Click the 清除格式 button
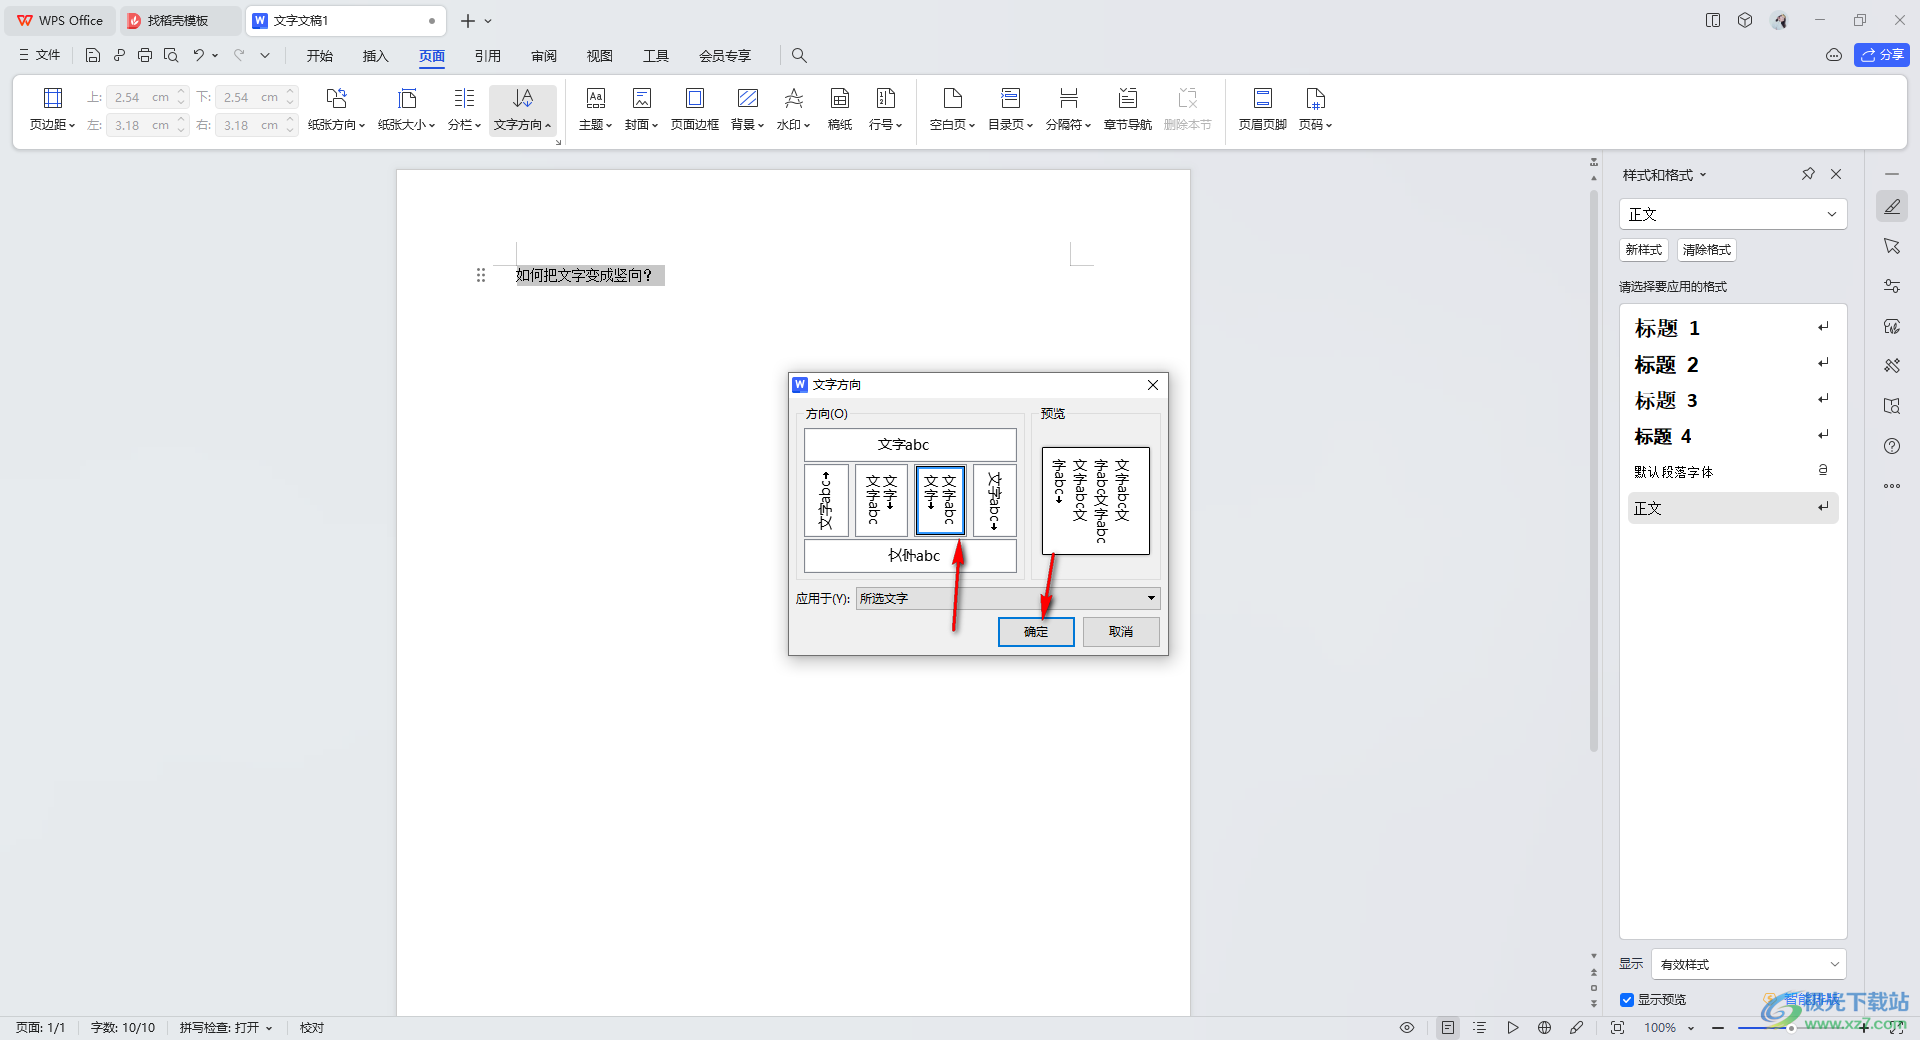1920x1040 pixels. (x=1706, y=250)
